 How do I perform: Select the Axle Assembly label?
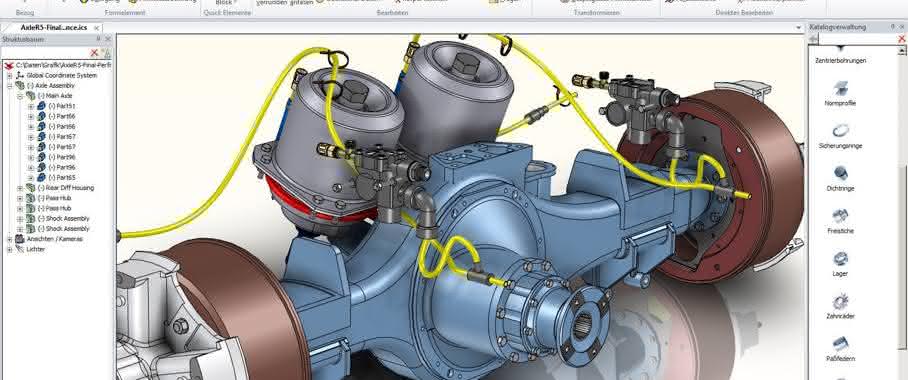(x=50, y=85)
